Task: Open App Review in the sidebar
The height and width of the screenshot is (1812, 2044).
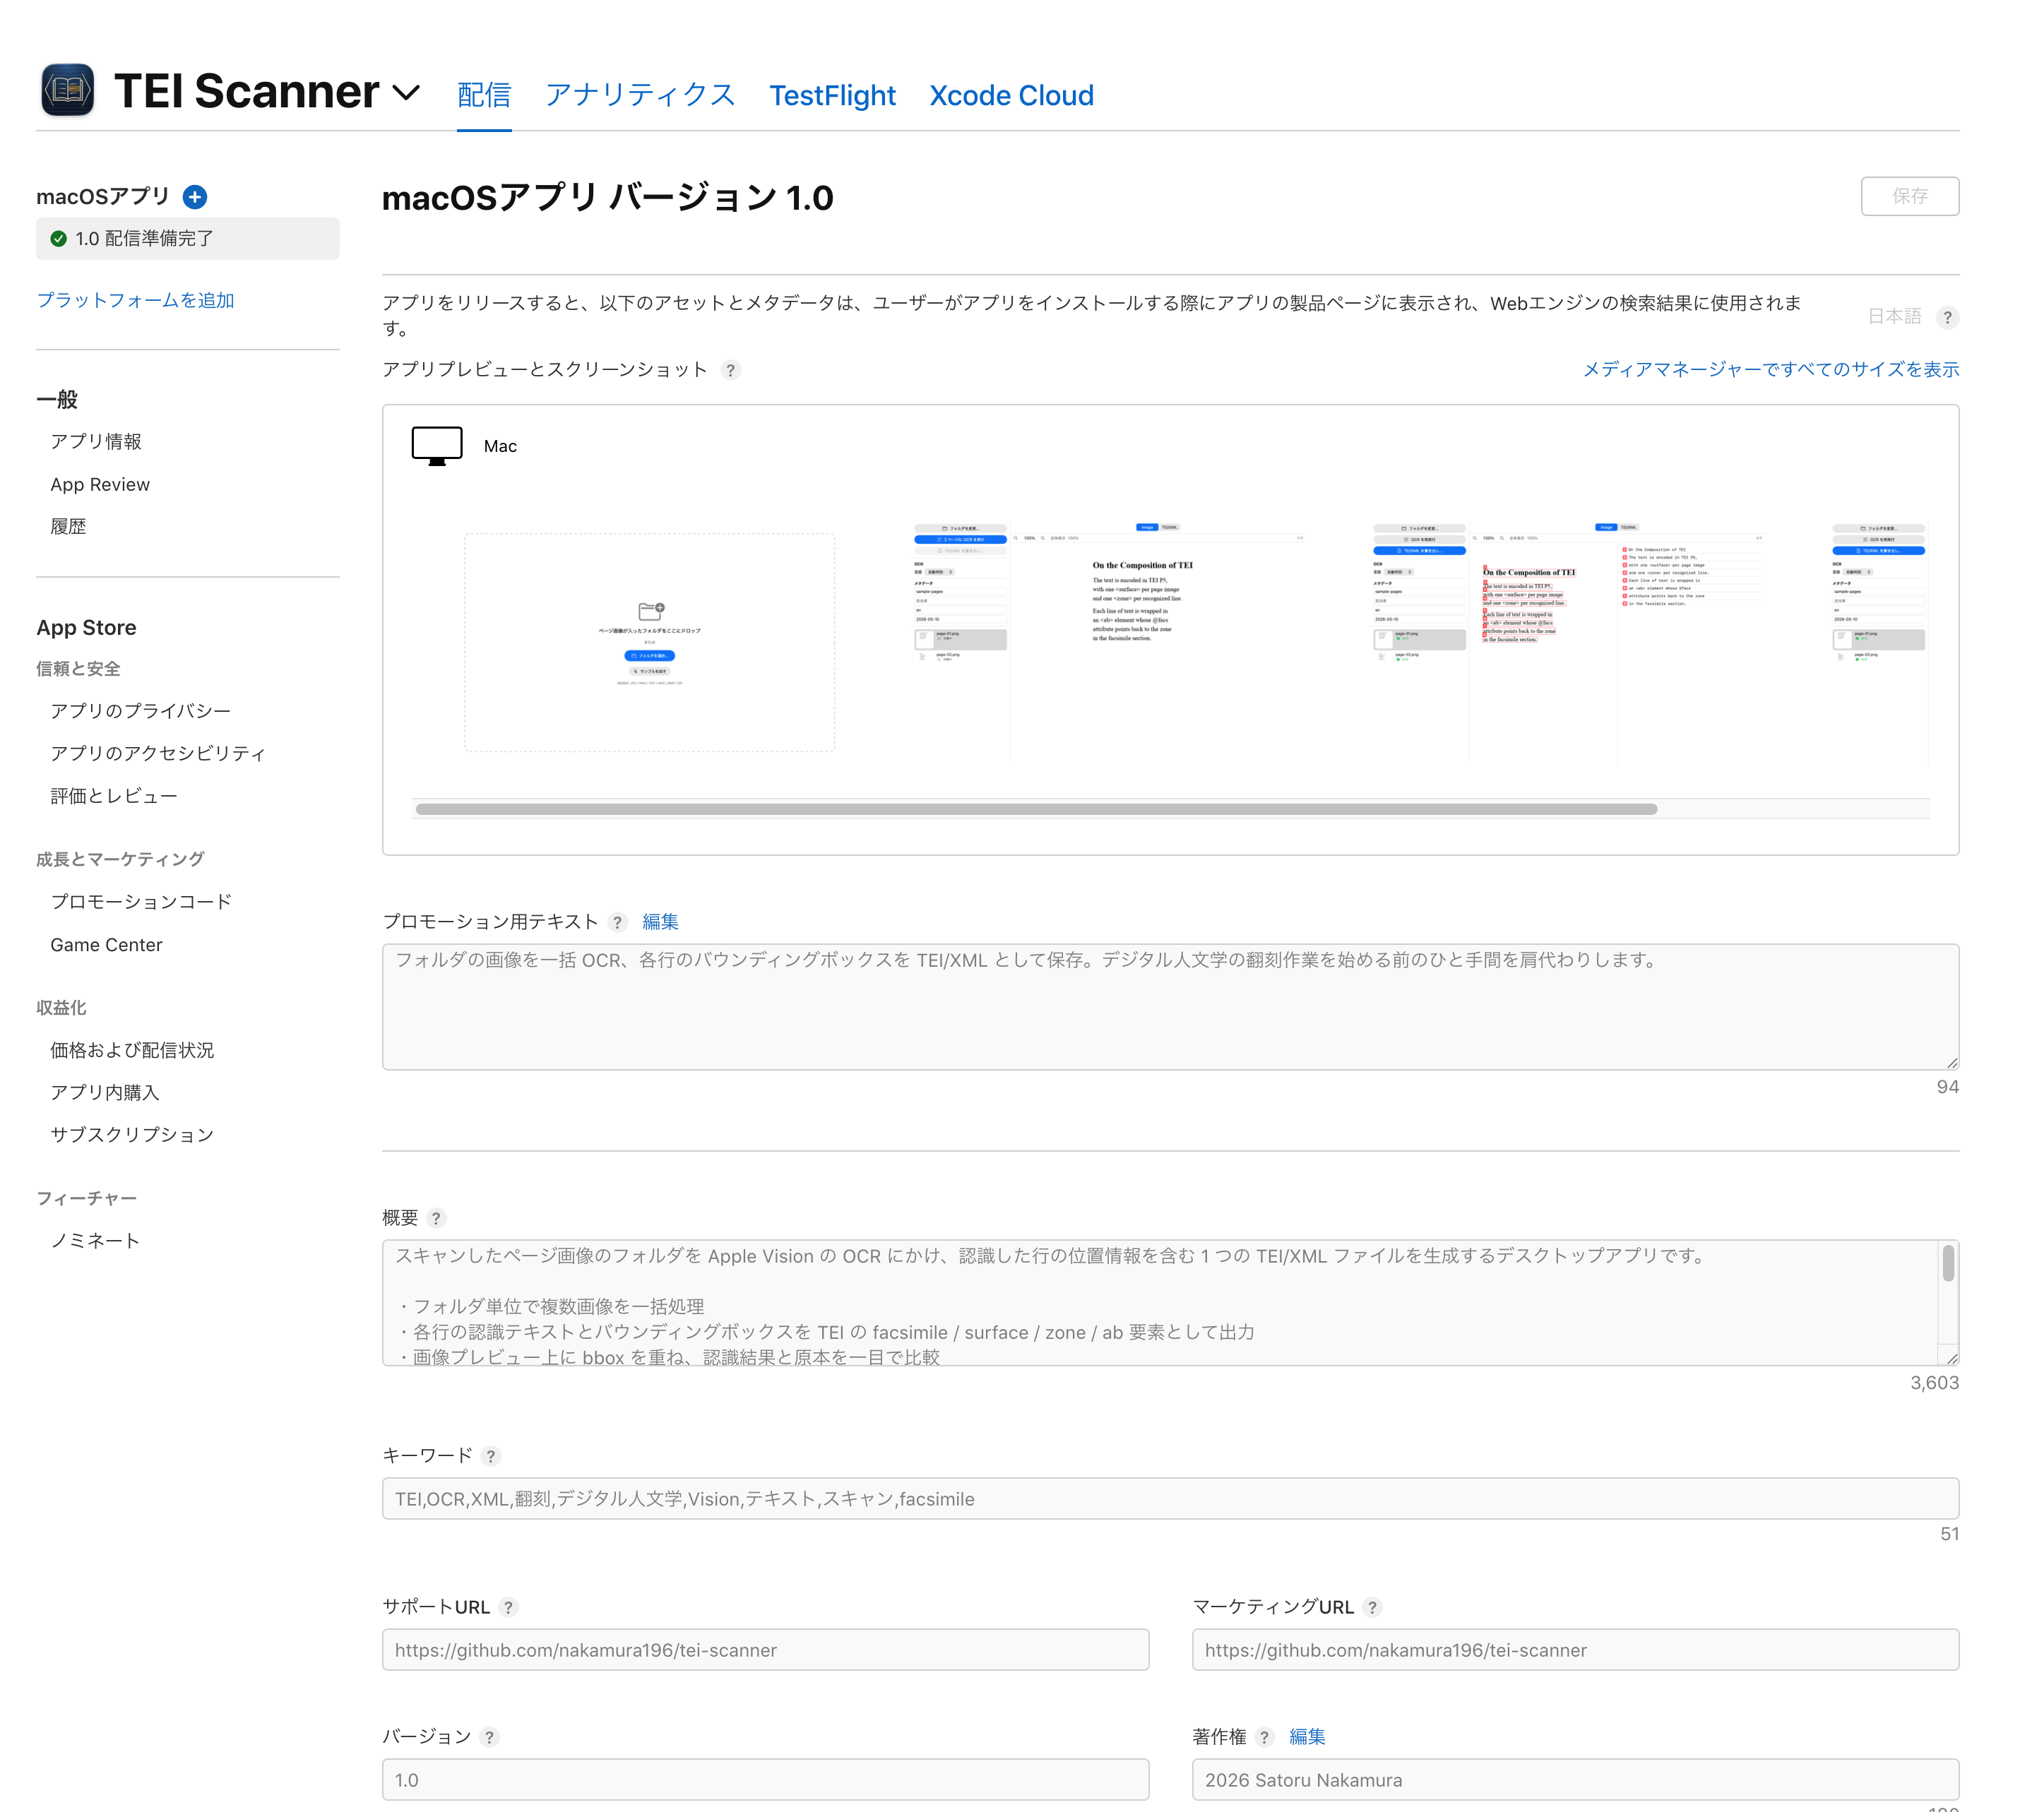Action: (100, 484)
